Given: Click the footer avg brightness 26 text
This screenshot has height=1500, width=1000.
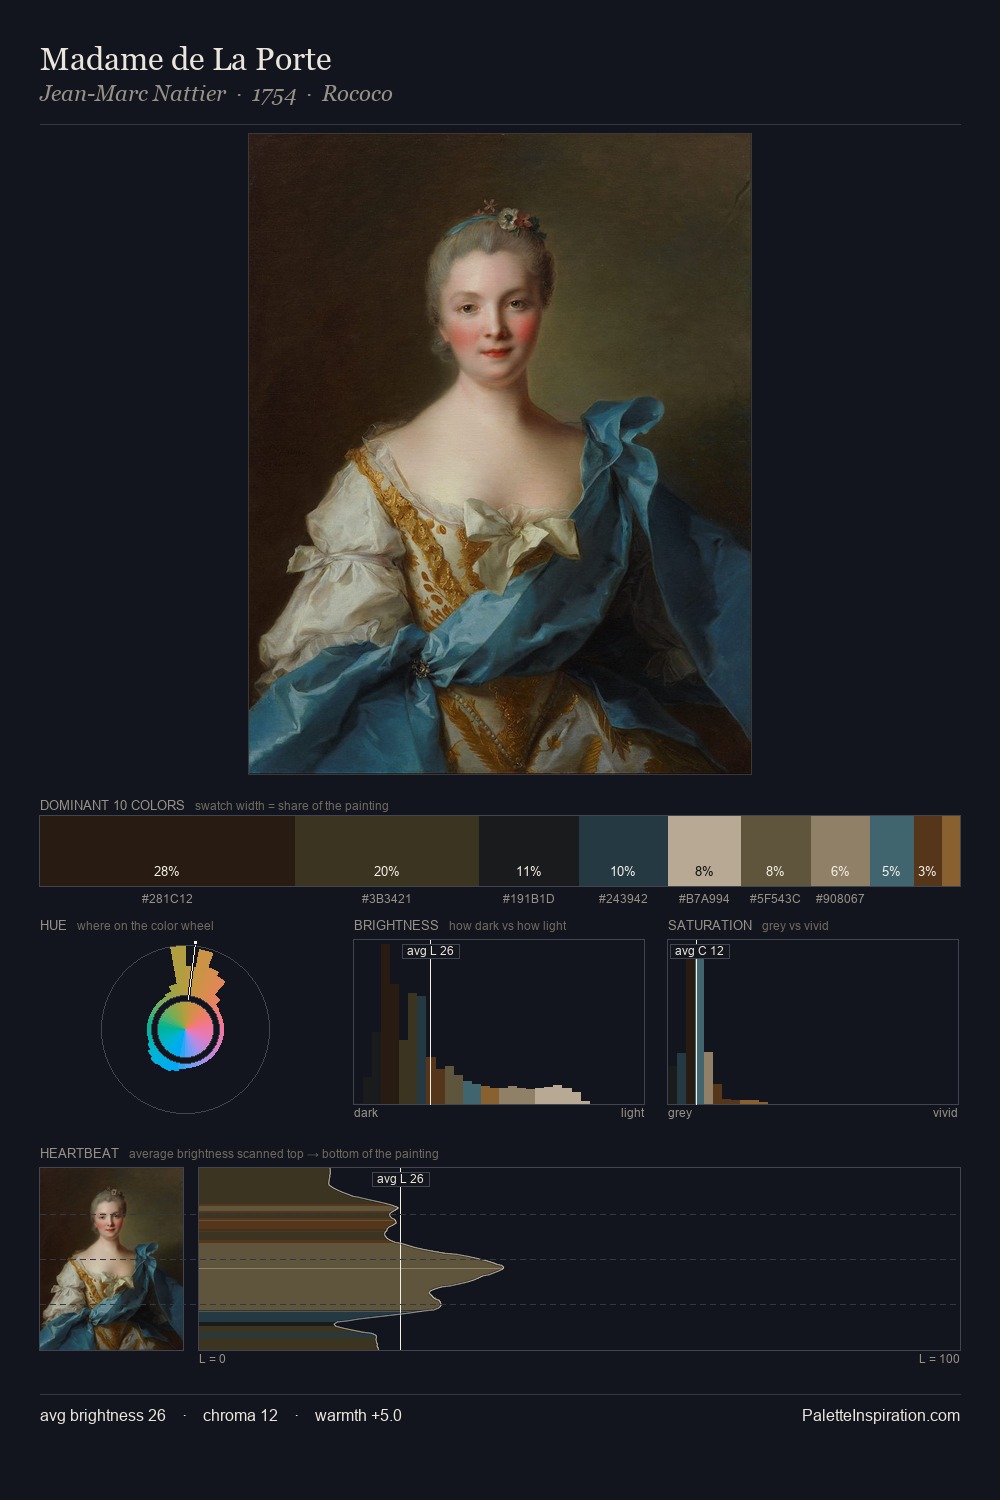Looking at the screenshot, I should coord(103,1416).
